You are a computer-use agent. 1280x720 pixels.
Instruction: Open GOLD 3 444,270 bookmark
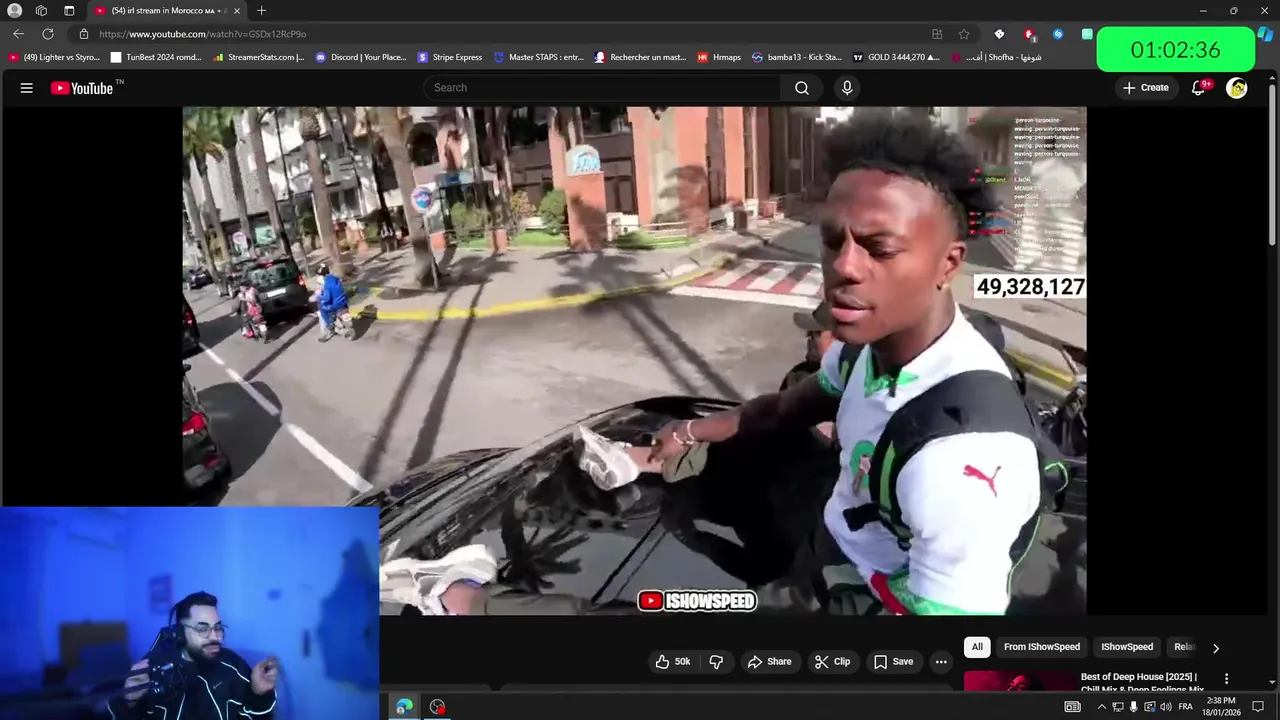pos(896,57)
